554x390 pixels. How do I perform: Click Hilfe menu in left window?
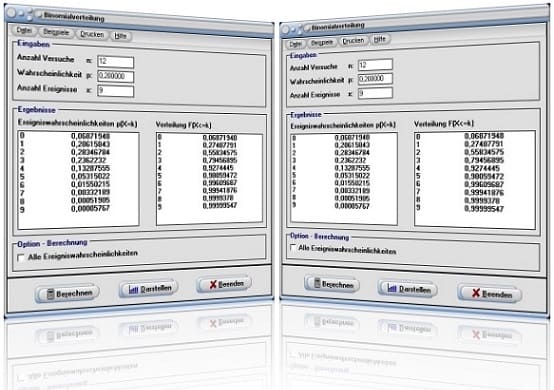point(121,36)
